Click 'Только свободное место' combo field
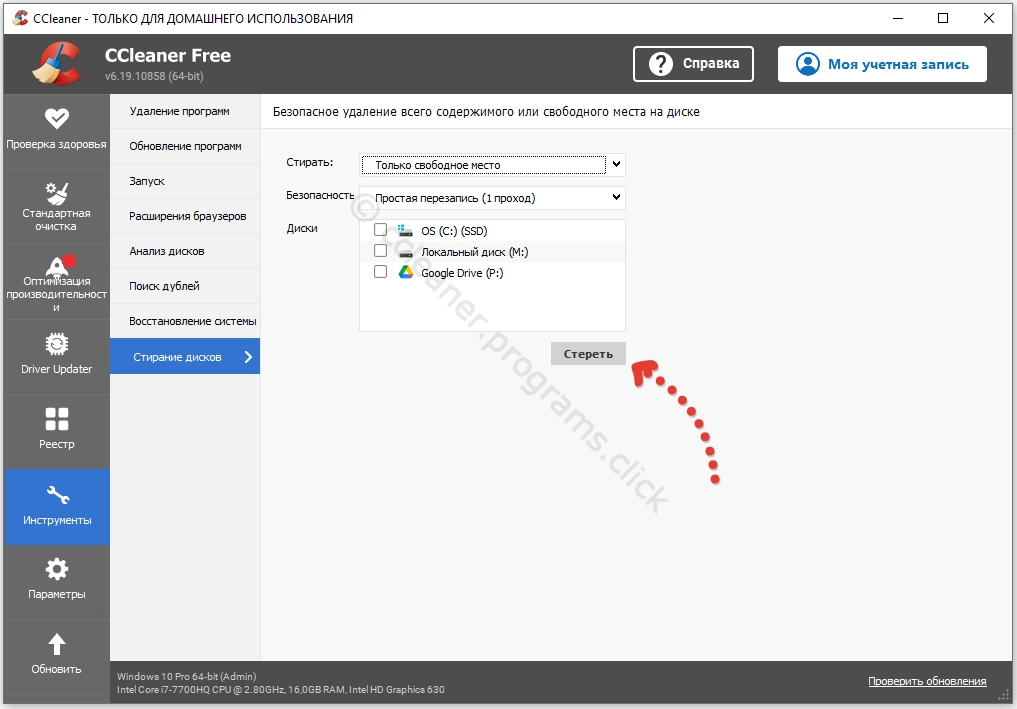 (492, 165)
